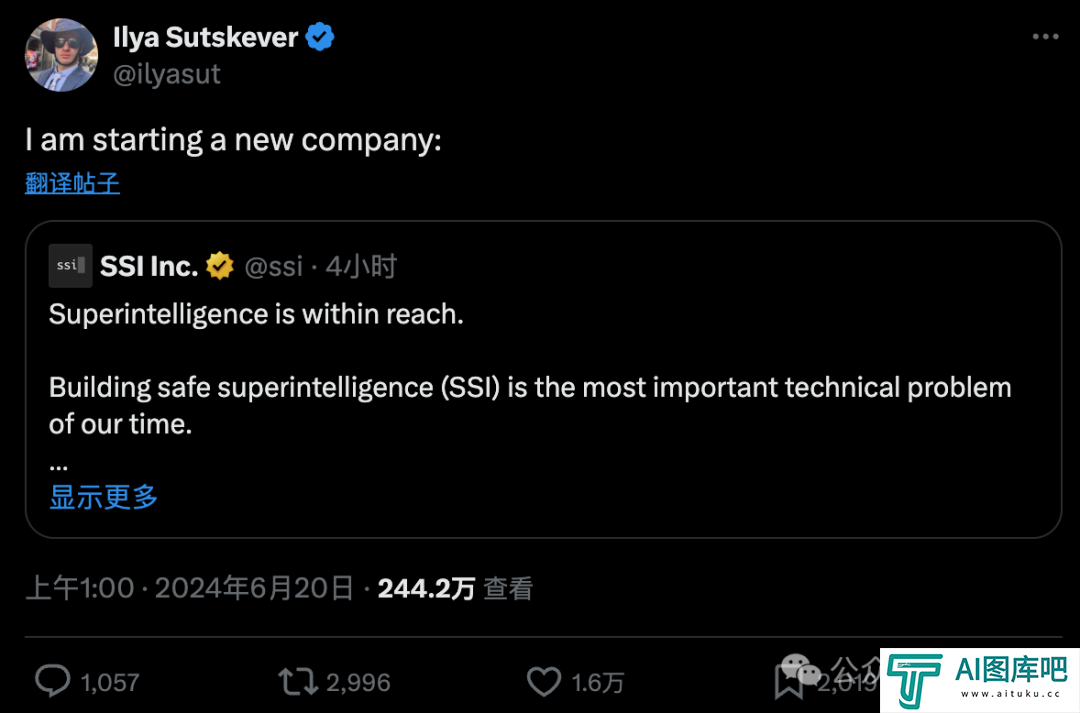Open the Ilya Sutskever display name
The height and width of the screenshot is (713, 1080).
(x=205, y=37)
